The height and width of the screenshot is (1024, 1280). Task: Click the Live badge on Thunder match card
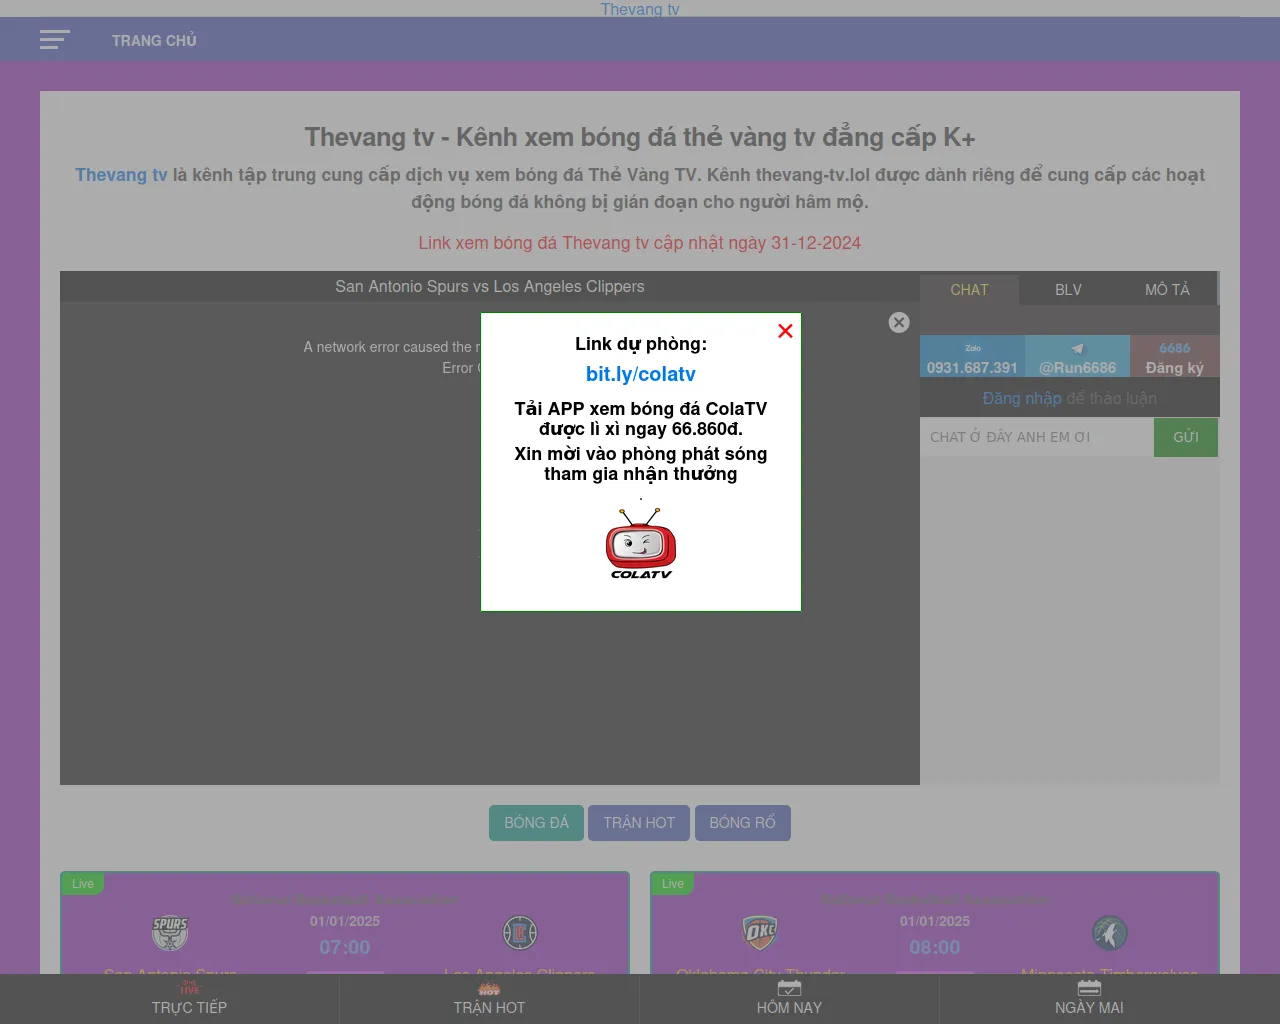tap(673, 884)
